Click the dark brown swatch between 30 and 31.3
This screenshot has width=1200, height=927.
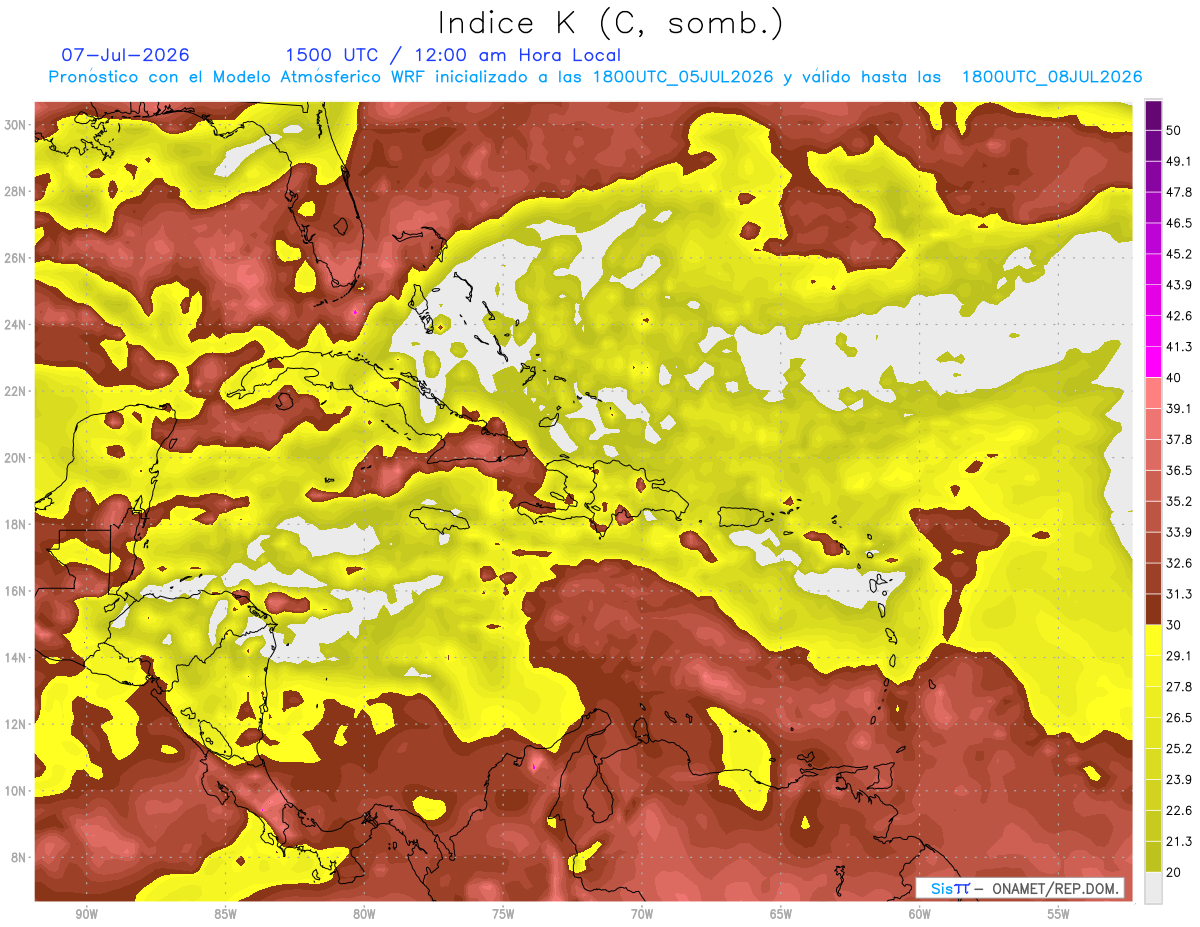[1153, 609]
